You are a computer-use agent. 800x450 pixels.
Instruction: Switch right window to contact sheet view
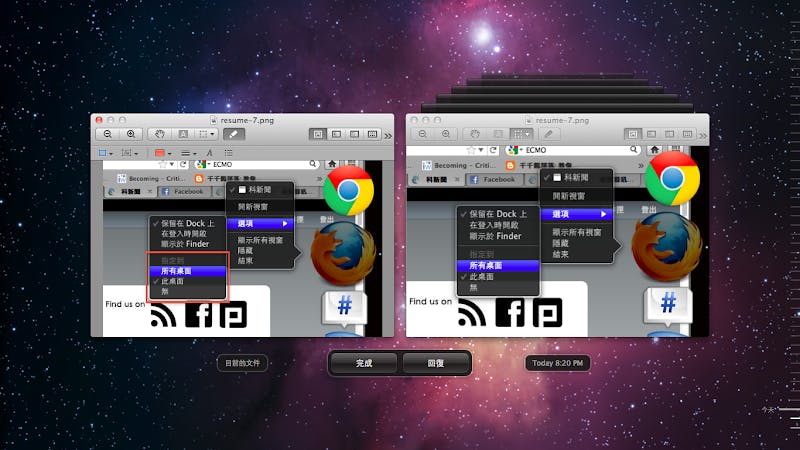687,134
